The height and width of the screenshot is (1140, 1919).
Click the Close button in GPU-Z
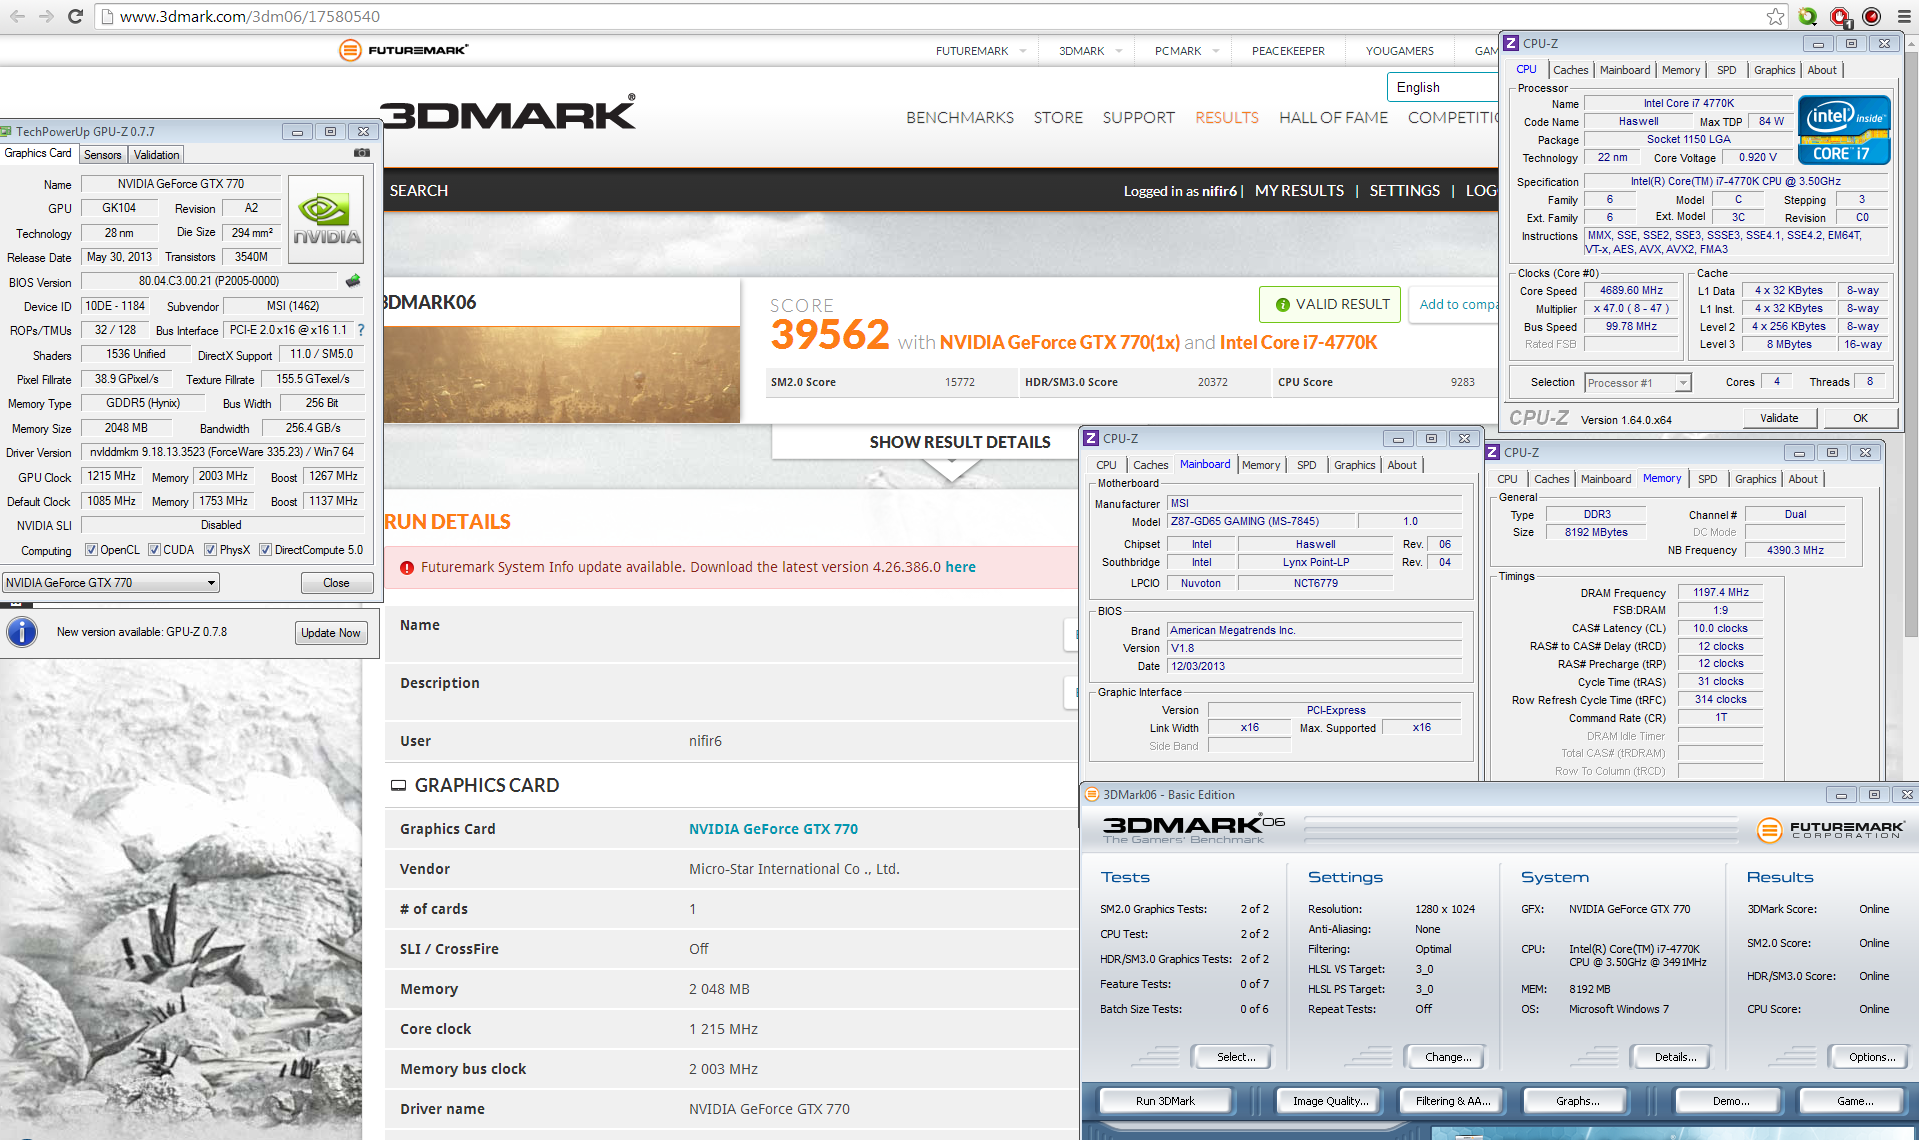(336, 583)
